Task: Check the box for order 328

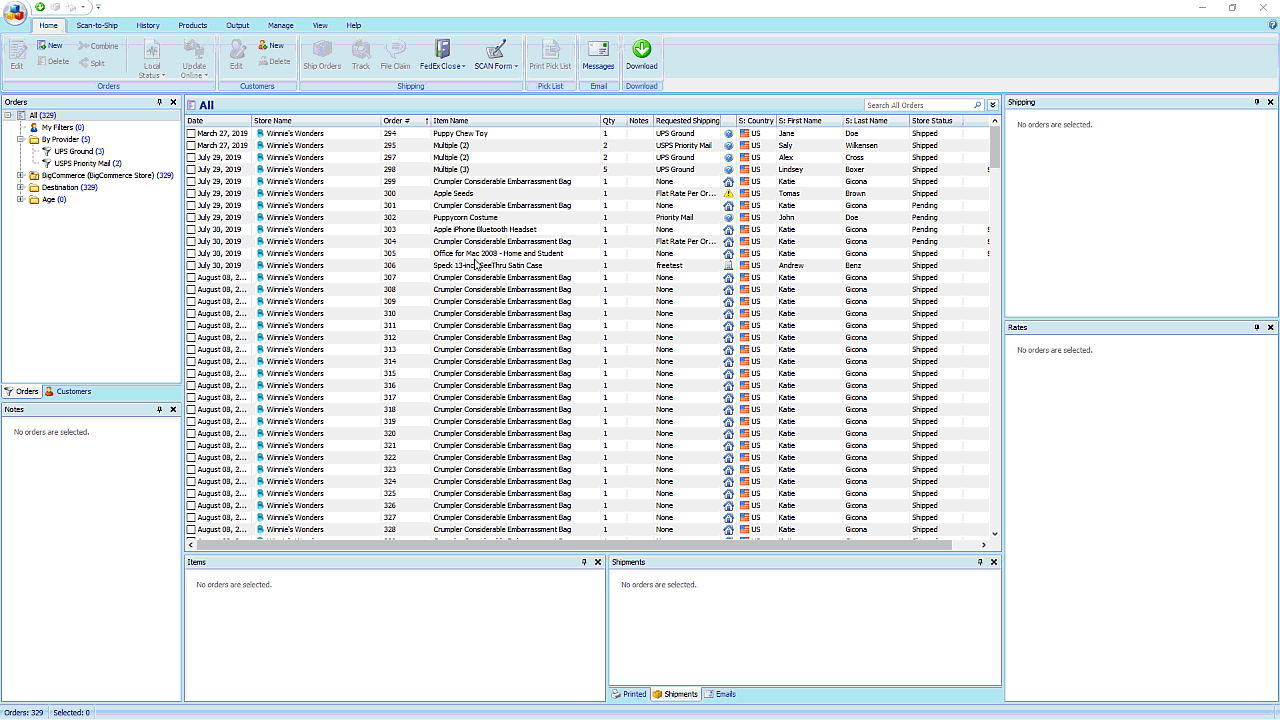Action: coord(191,529)
